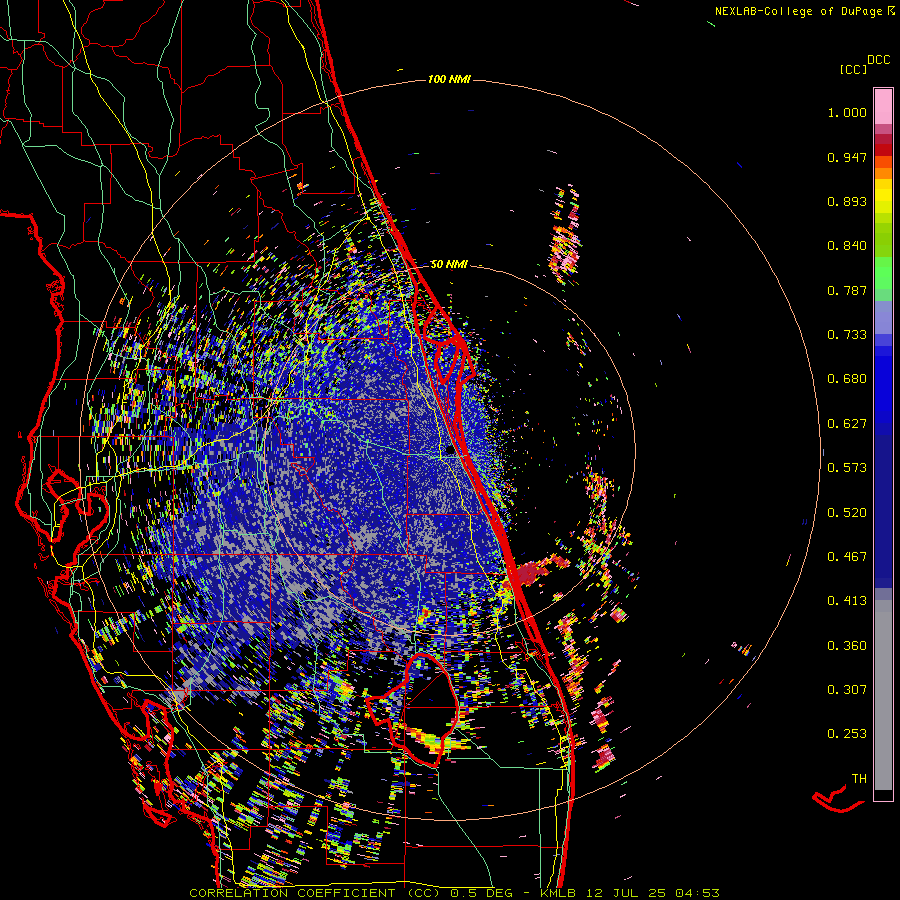This screenshot has height=900, width=900.
Task: Click the 0.307 scale value
Action: tap(847, 690)
